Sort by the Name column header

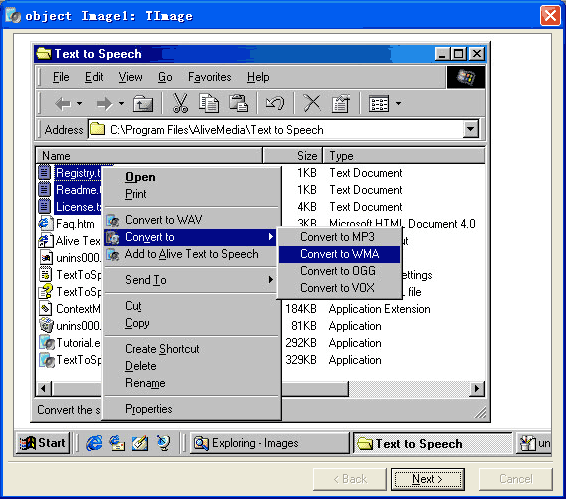click(x=149, y=156)
